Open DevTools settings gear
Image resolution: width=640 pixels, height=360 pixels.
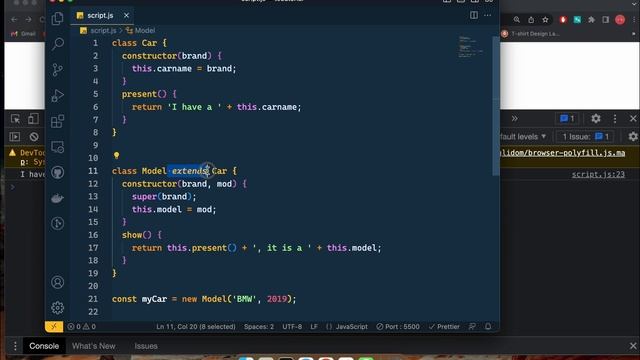(x=596, y=119)
